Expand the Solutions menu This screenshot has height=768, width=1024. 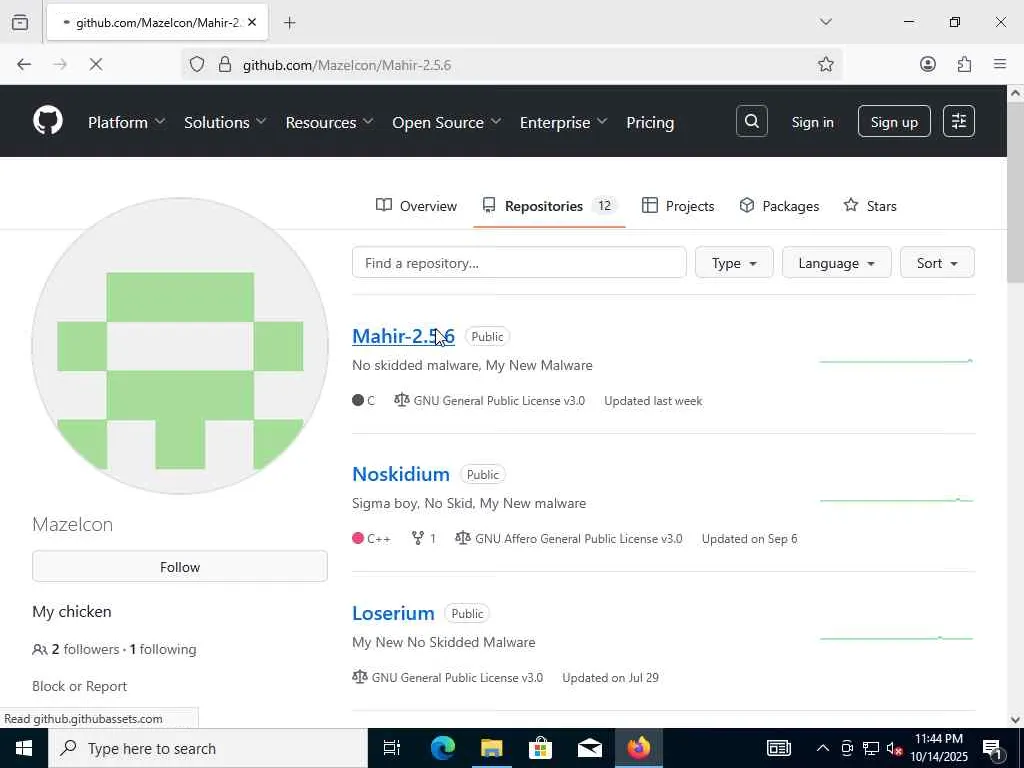coord(225,122)
